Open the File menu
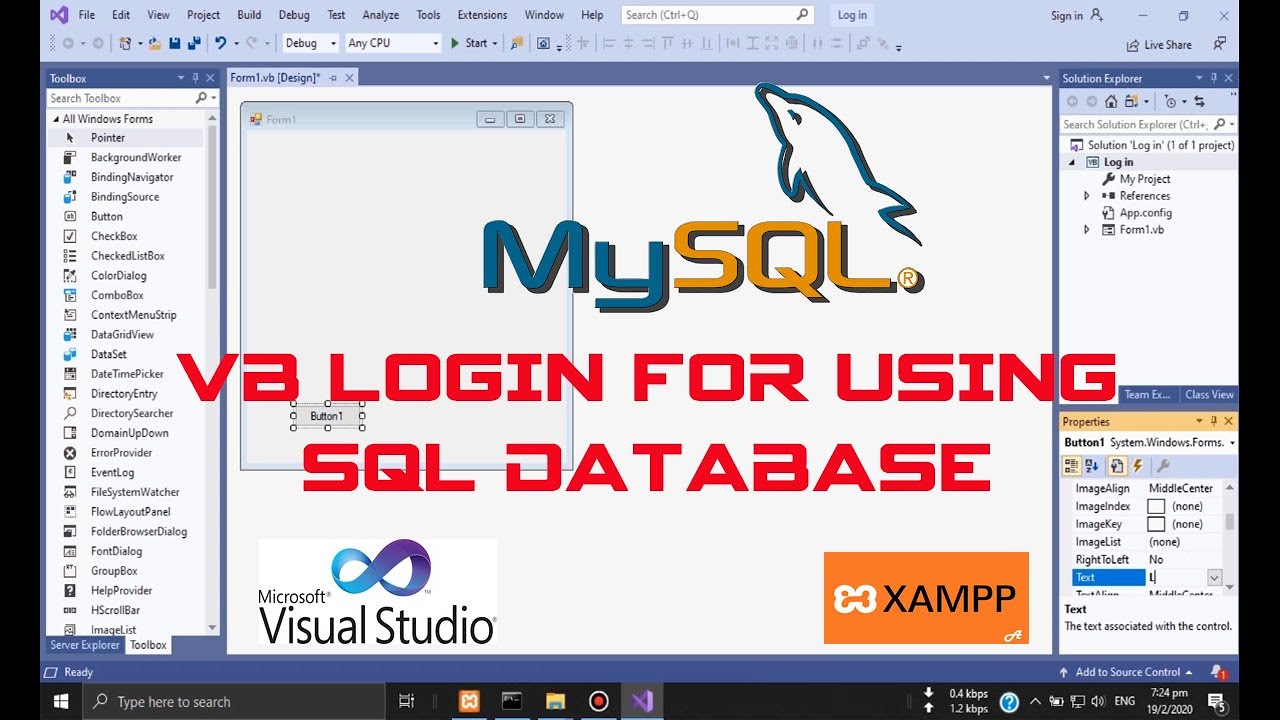 coord(87,15)
